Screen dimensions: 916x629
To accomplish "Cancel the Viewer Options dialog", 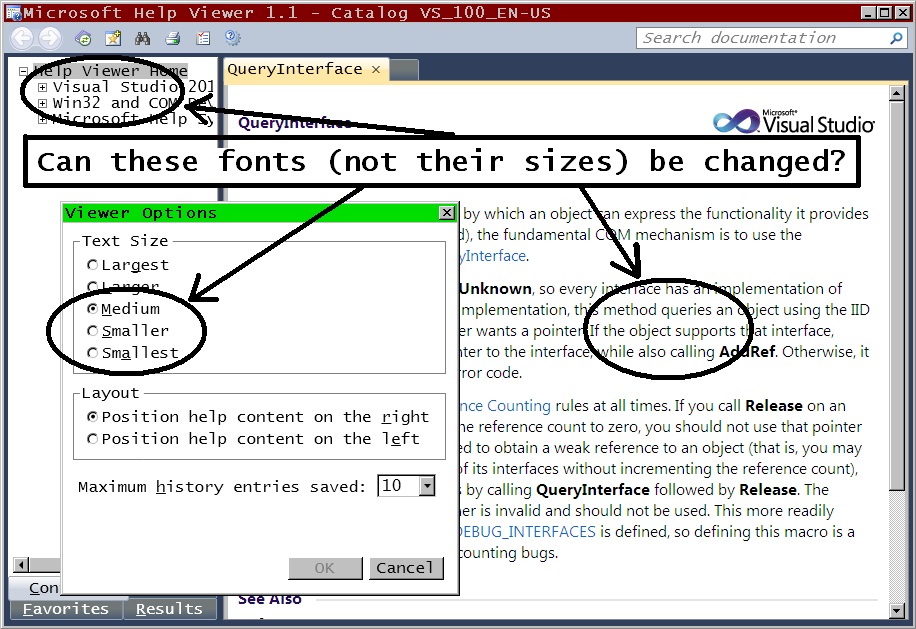I will (406, 568).
